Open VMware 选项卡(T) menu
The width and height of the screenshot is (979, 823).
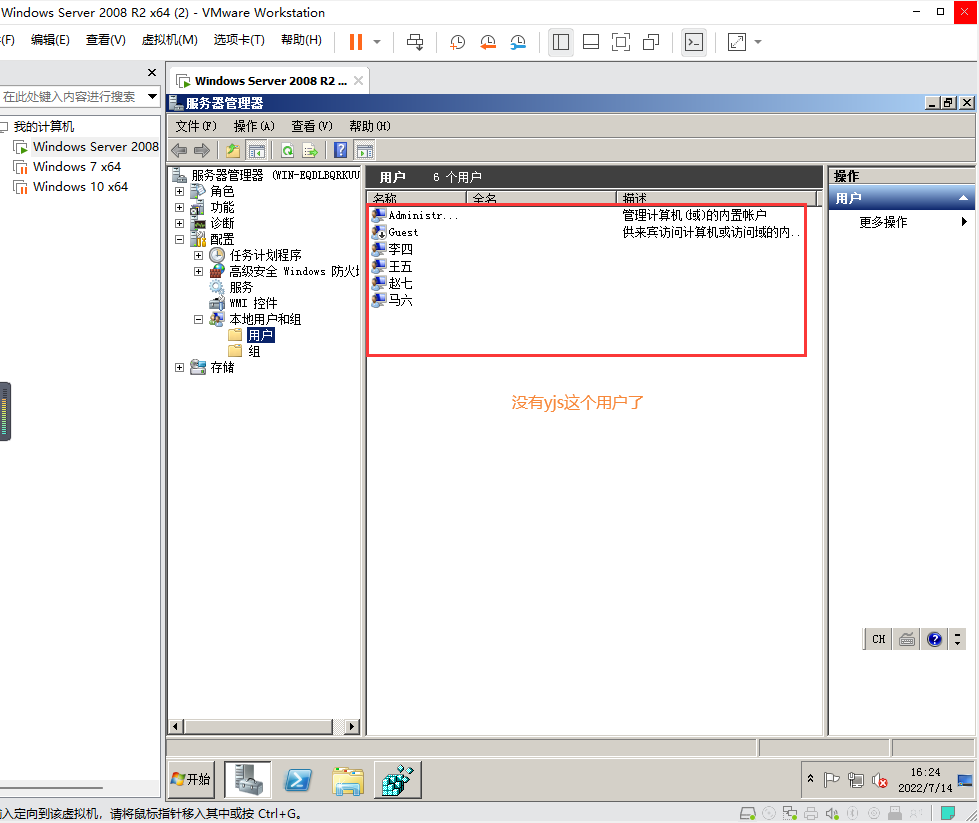point(239,40)
